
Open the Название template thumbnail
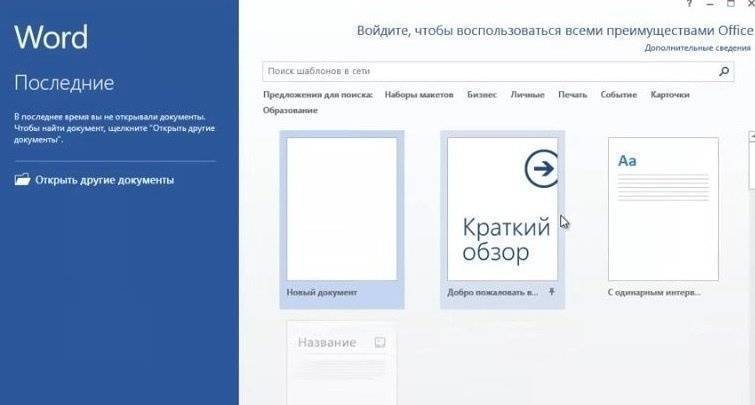point(342,363)
